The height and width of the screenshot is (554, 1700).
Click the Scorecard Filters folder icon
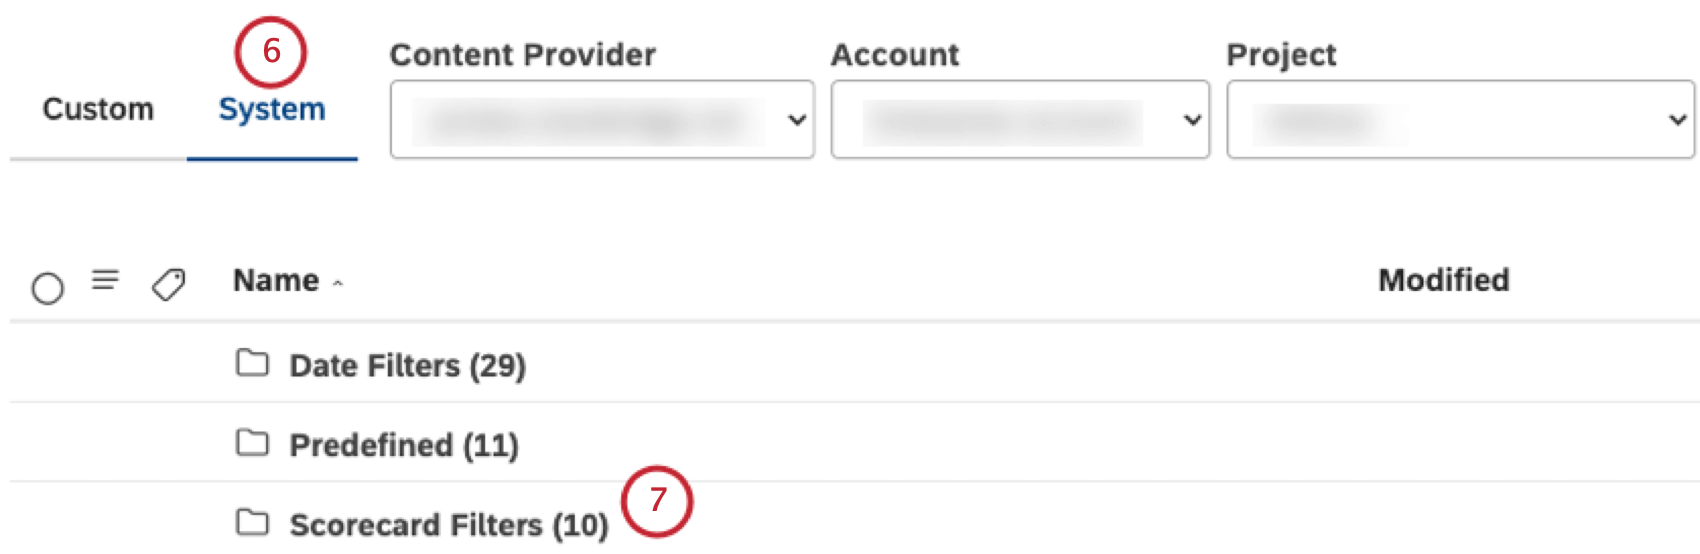tap(252, 522)
